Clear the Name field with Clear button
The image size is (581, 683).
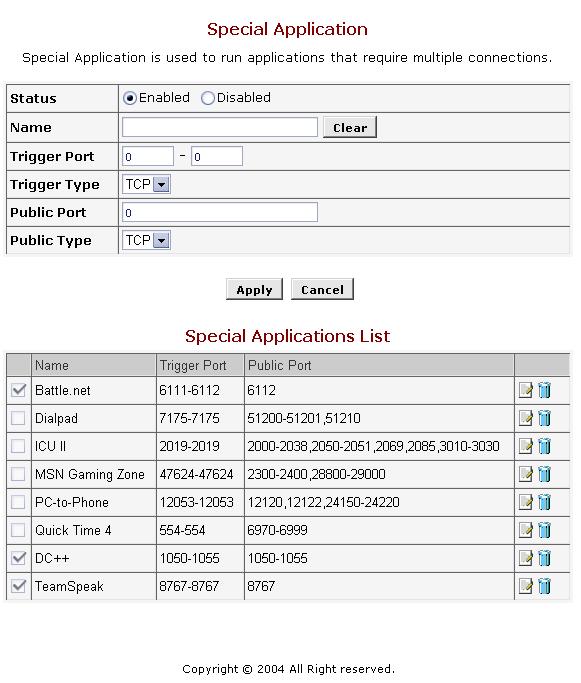(x=350, y=128)
